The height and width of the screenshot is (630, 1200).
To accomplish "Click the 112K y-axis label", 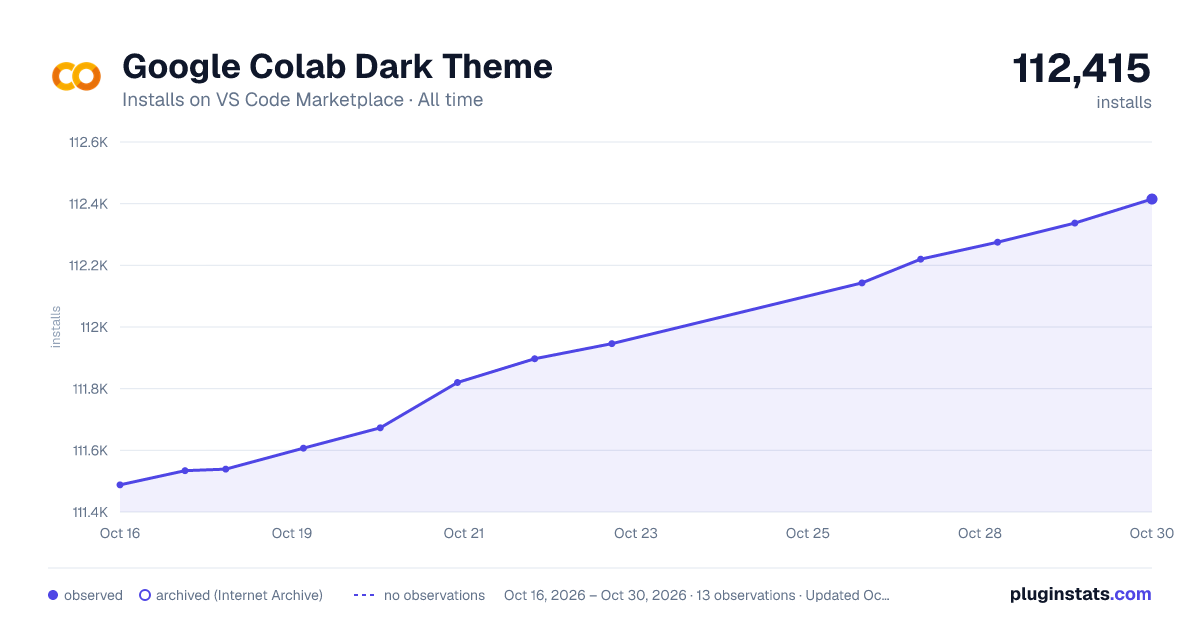I will tap(93, 327).
